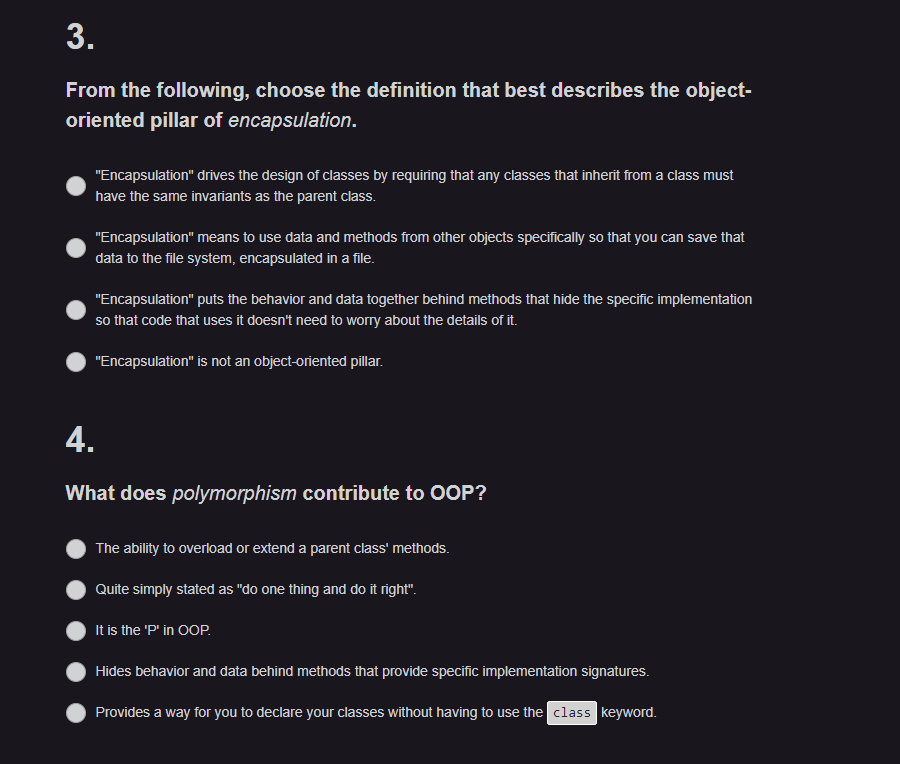
Task: Select the answer about saving data to file system
Action: 75,247
